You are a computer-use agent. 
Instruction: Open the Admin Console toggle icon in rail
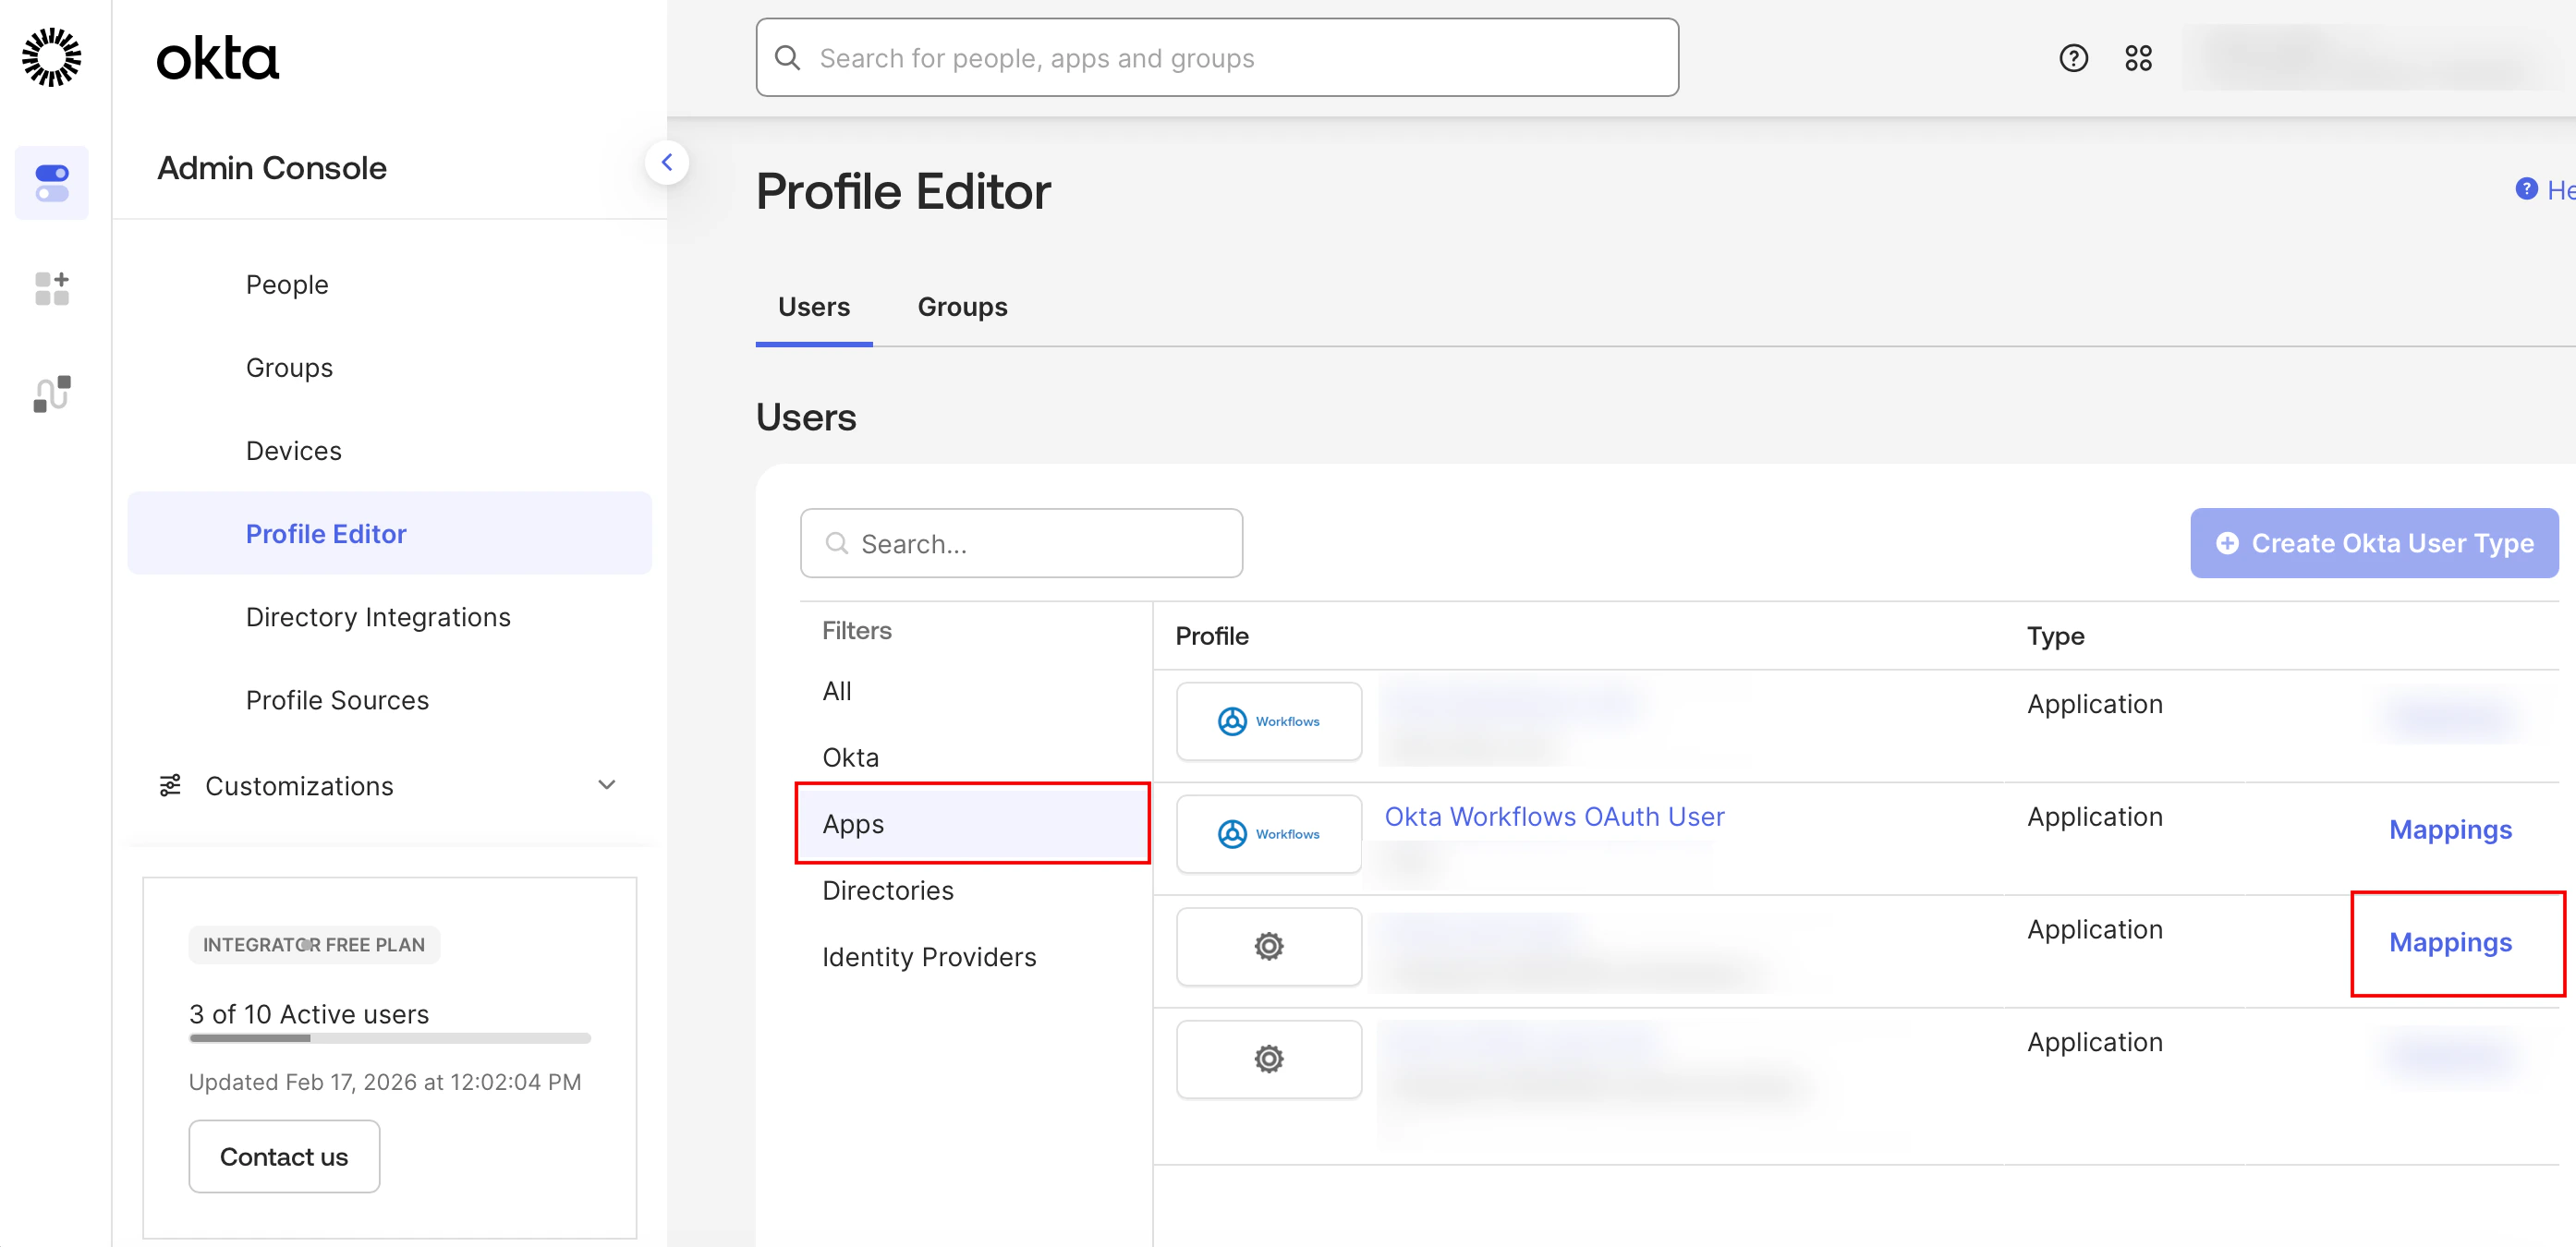point(51,183)
